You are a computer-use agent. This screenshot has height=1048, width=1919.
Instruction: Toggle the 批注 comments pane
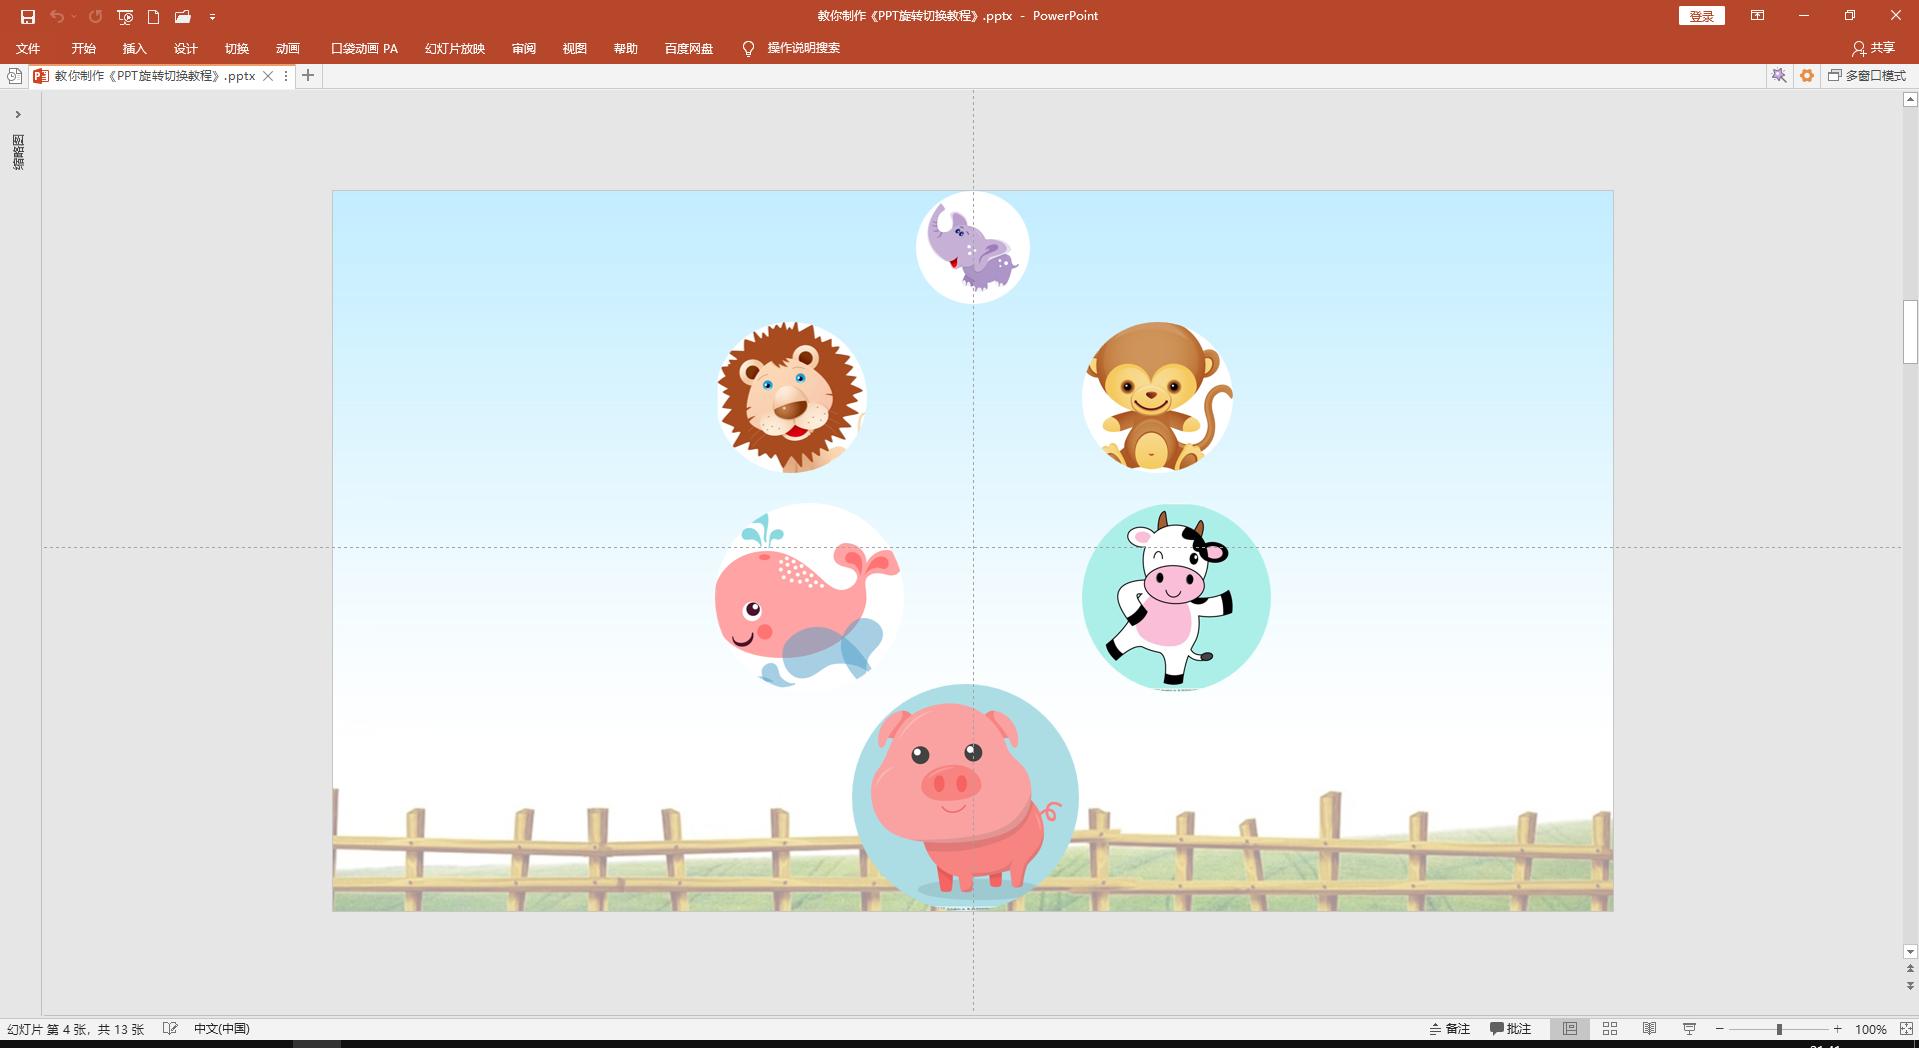coord(1511,1029)
